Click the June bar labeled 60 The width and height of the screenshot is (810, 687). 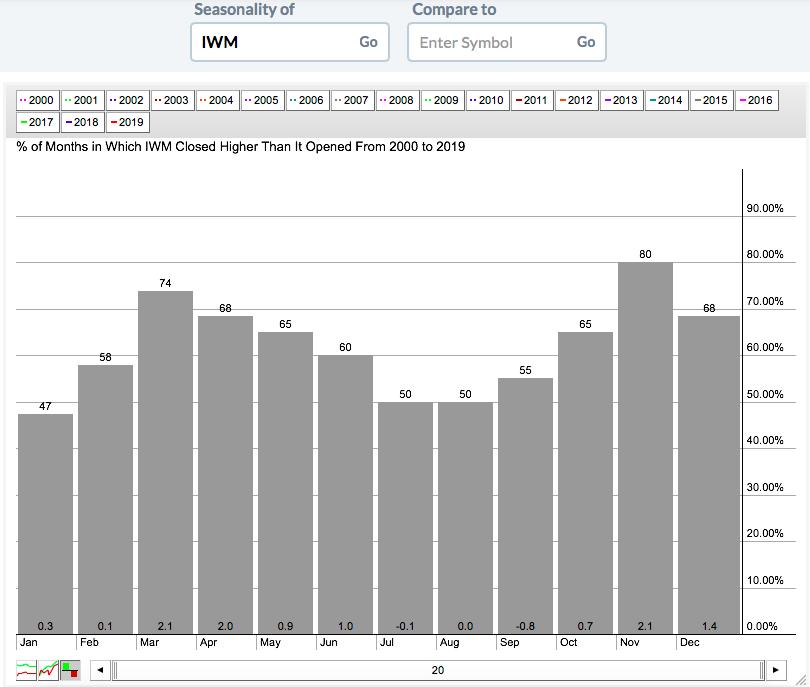coord(345,494)
